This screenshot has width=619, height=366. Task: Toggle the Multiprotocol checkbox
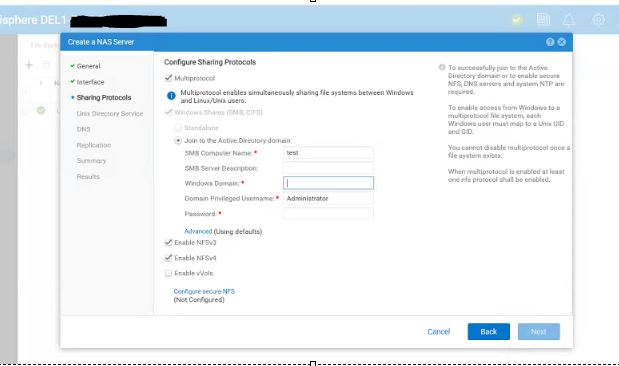pyautogui.click(x=169, y=78)
